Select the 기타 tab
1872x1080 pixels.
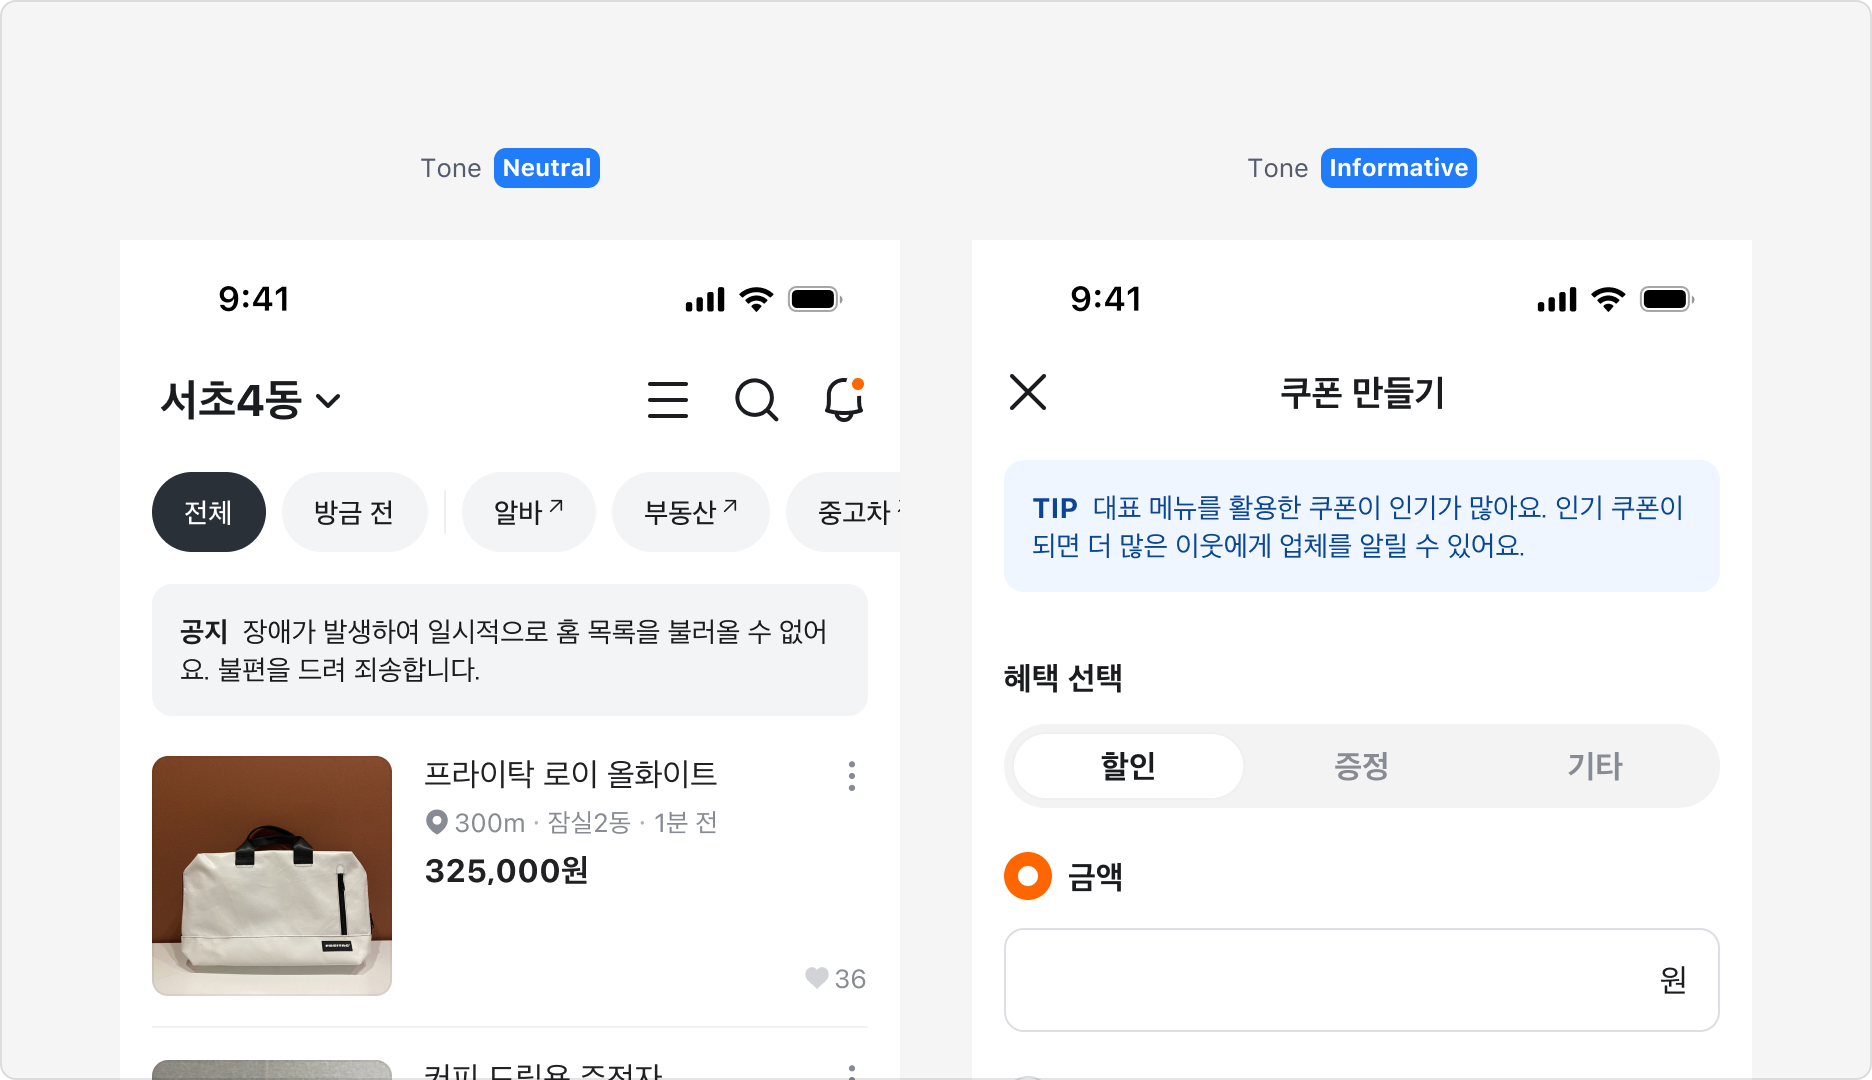(x=1593, y=765)
